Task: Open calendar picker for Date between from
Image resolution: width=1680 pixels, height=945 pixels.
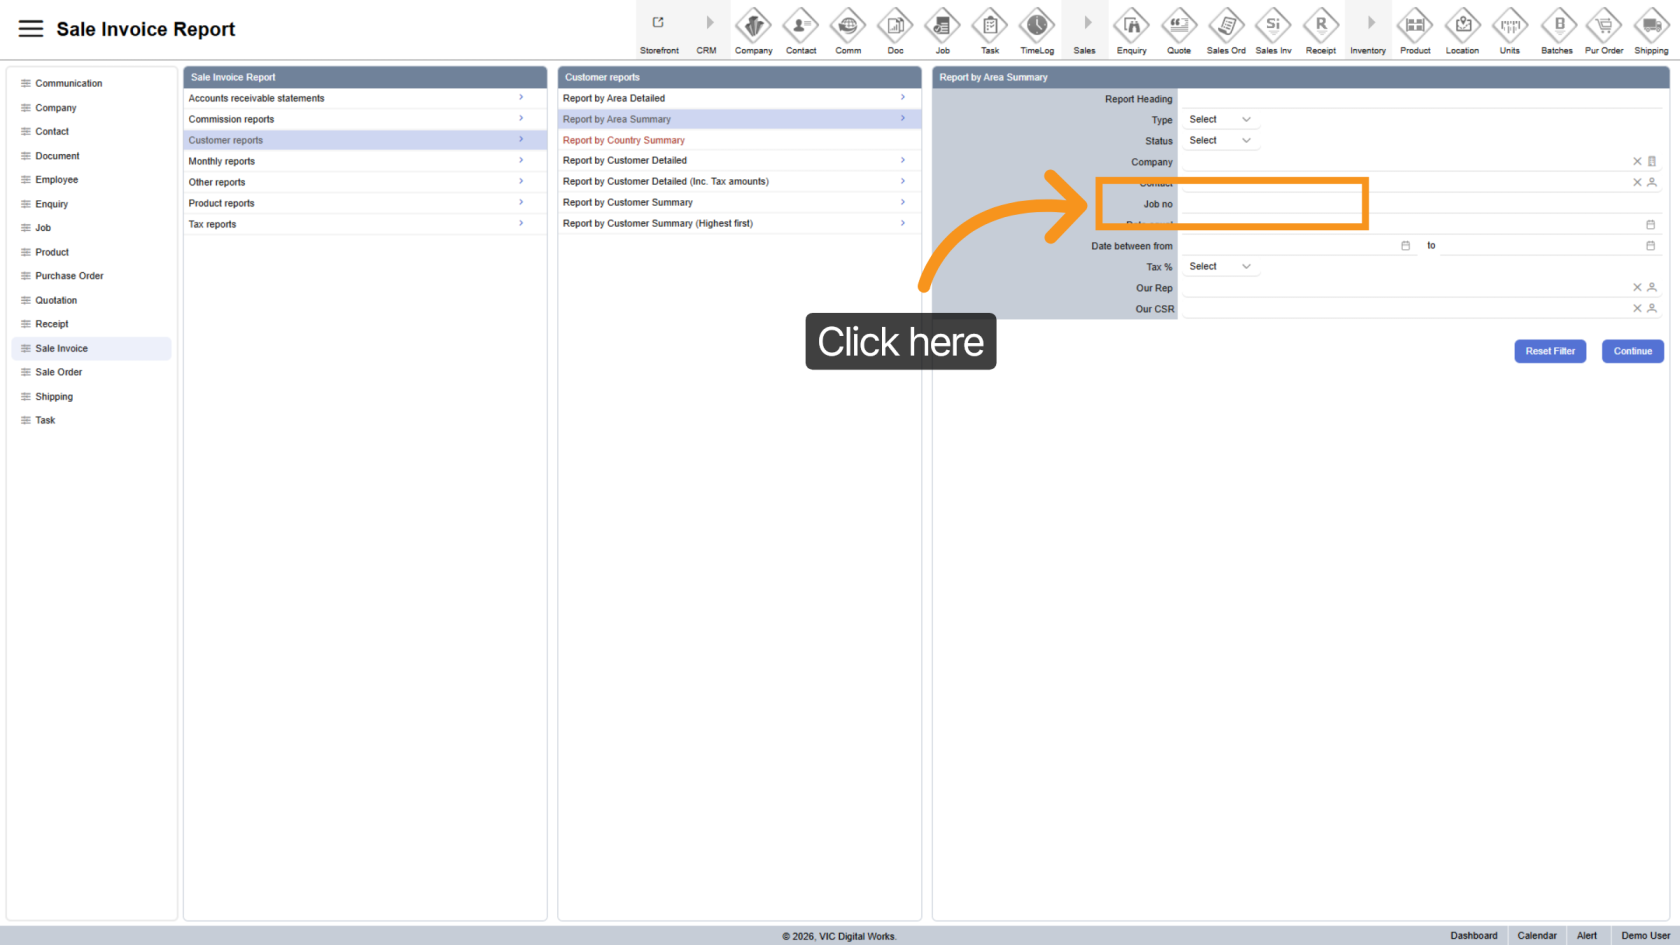Action: click(x=1405, y=246)
